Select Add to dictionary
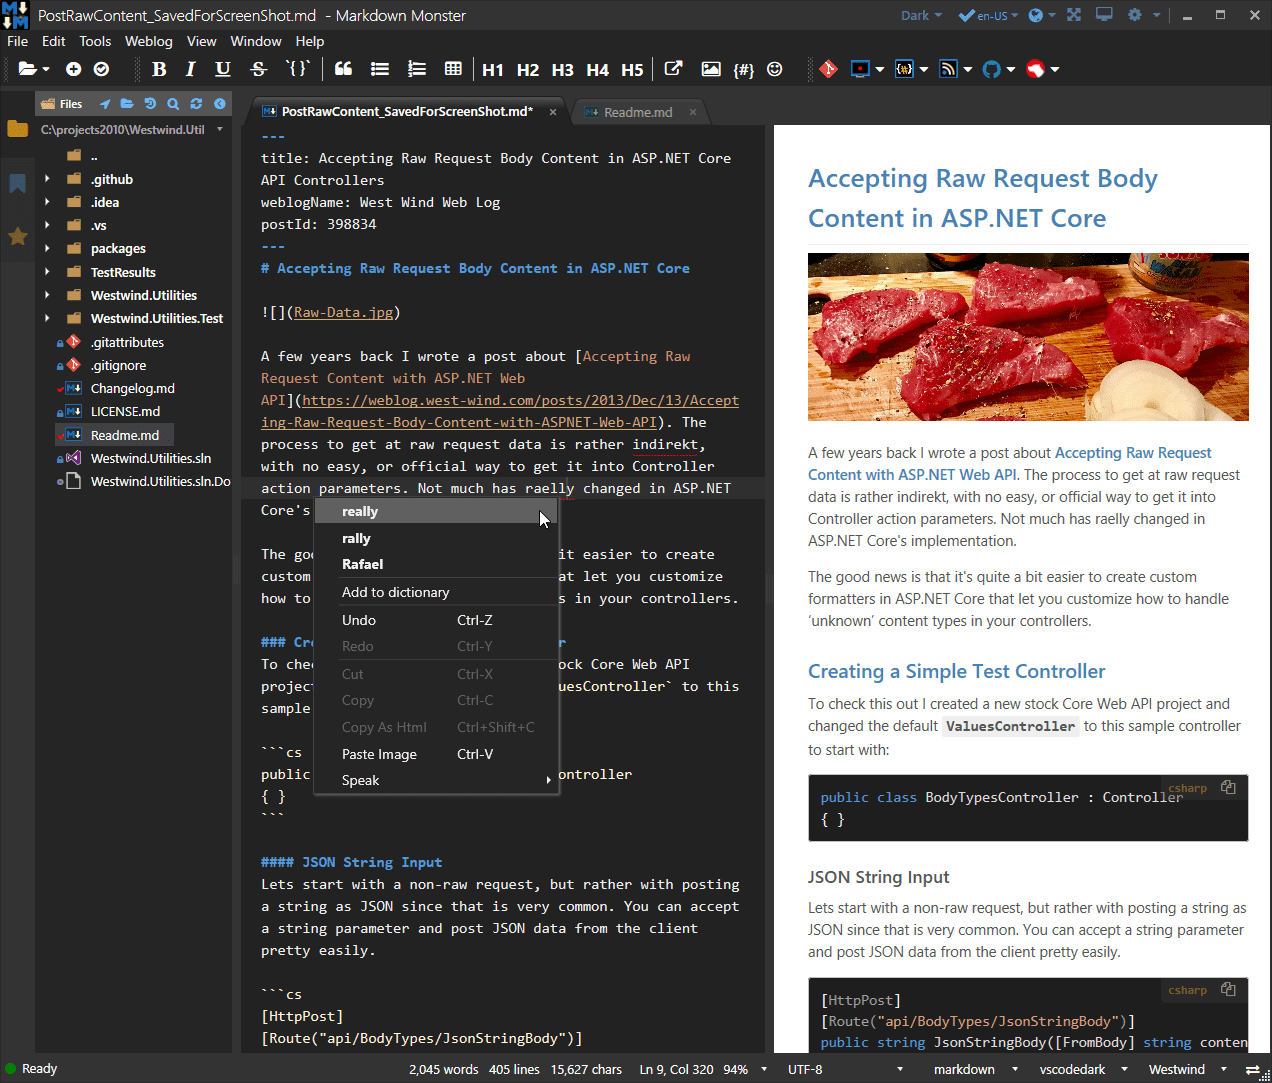This screenshot has width=1272, height=1083. [x=436, y=592]
